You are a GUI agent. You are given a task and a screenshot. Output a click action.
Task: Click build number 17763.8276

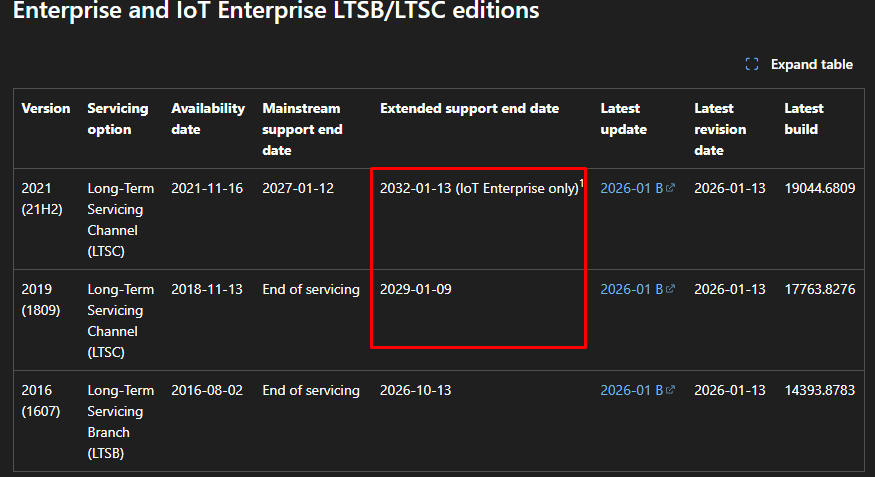point(820,290)
